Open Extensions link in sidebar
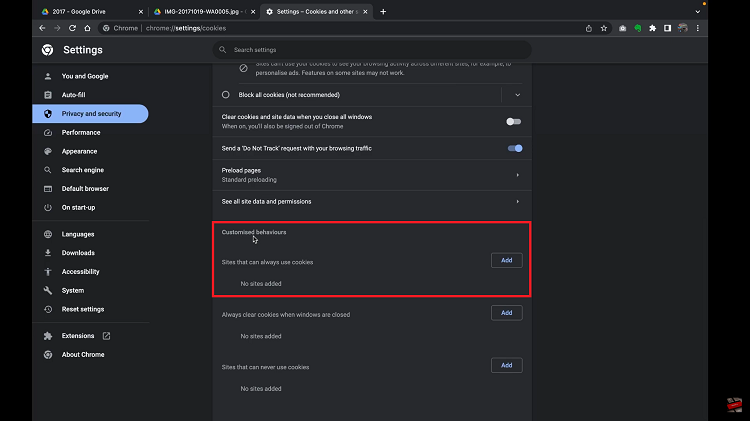750x421 pixels. 77,336
